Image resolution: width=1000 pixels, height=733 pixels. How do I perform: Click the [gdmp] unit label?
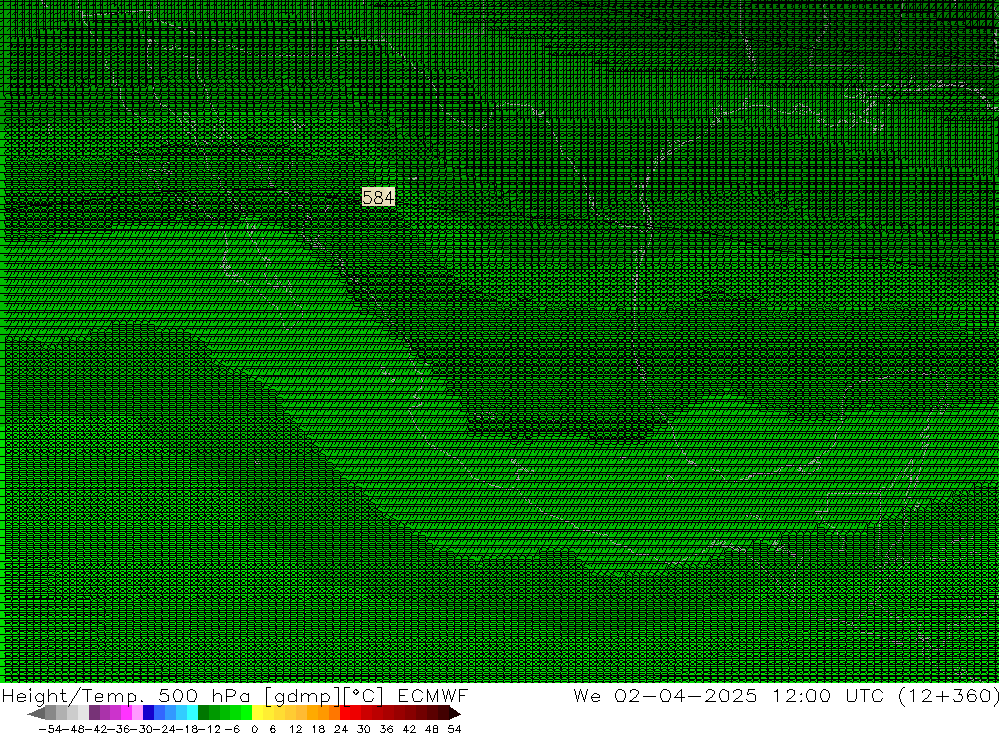pyautogui.click(x=303, y=696)
